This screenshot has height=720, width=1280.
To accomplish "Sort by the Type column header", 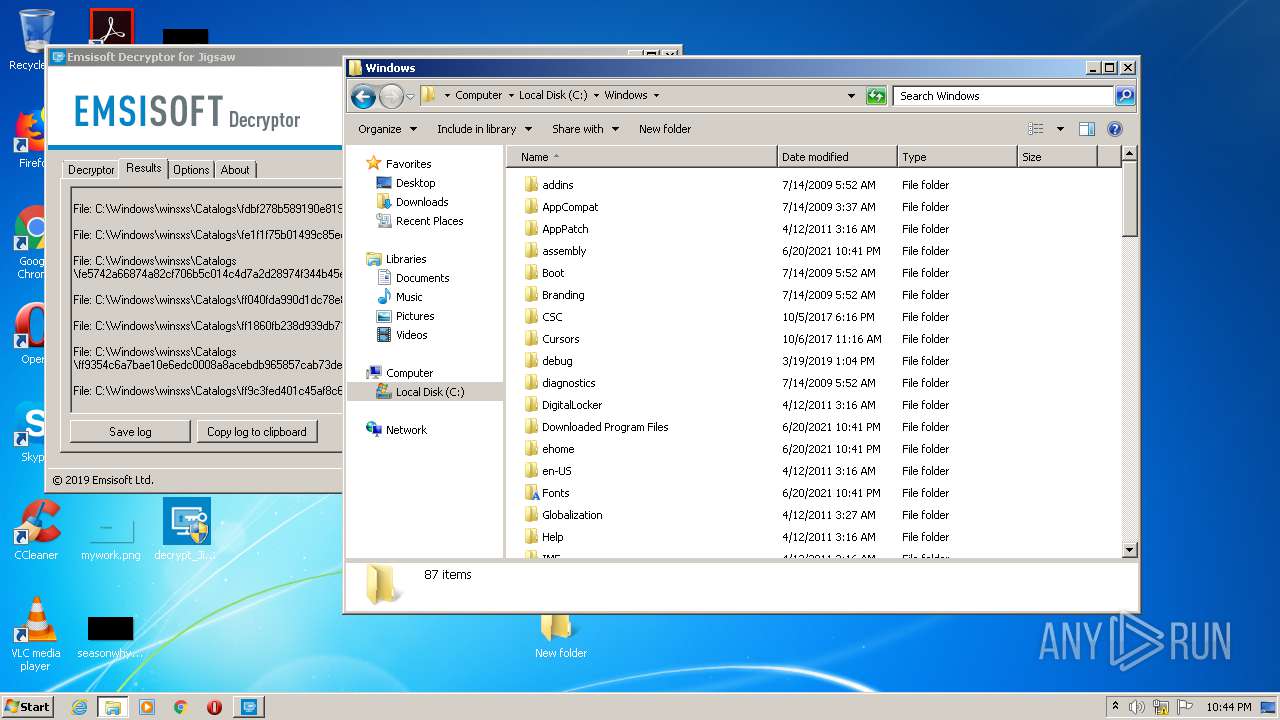I will pyautogui.click(x=956, y=157).
